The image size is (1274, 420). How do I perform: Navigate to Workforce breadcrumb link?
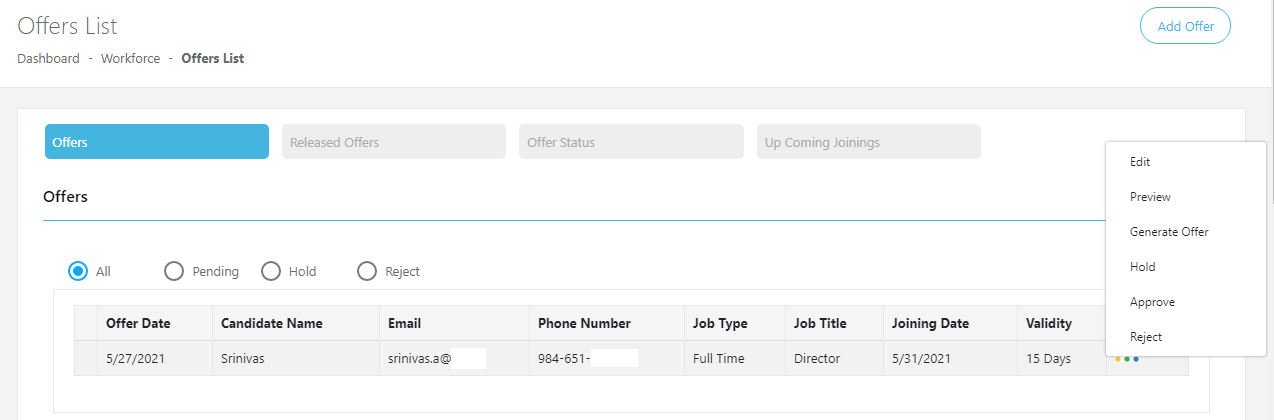(x=130, y=58)
